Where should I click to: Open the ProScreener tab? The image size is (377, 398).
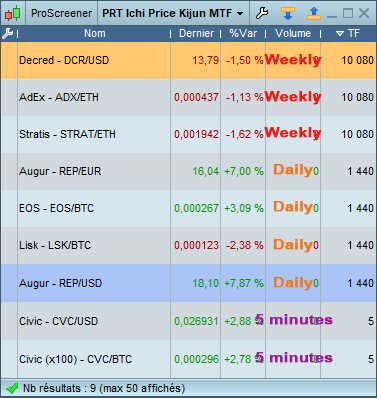click(x=61, y=13)
